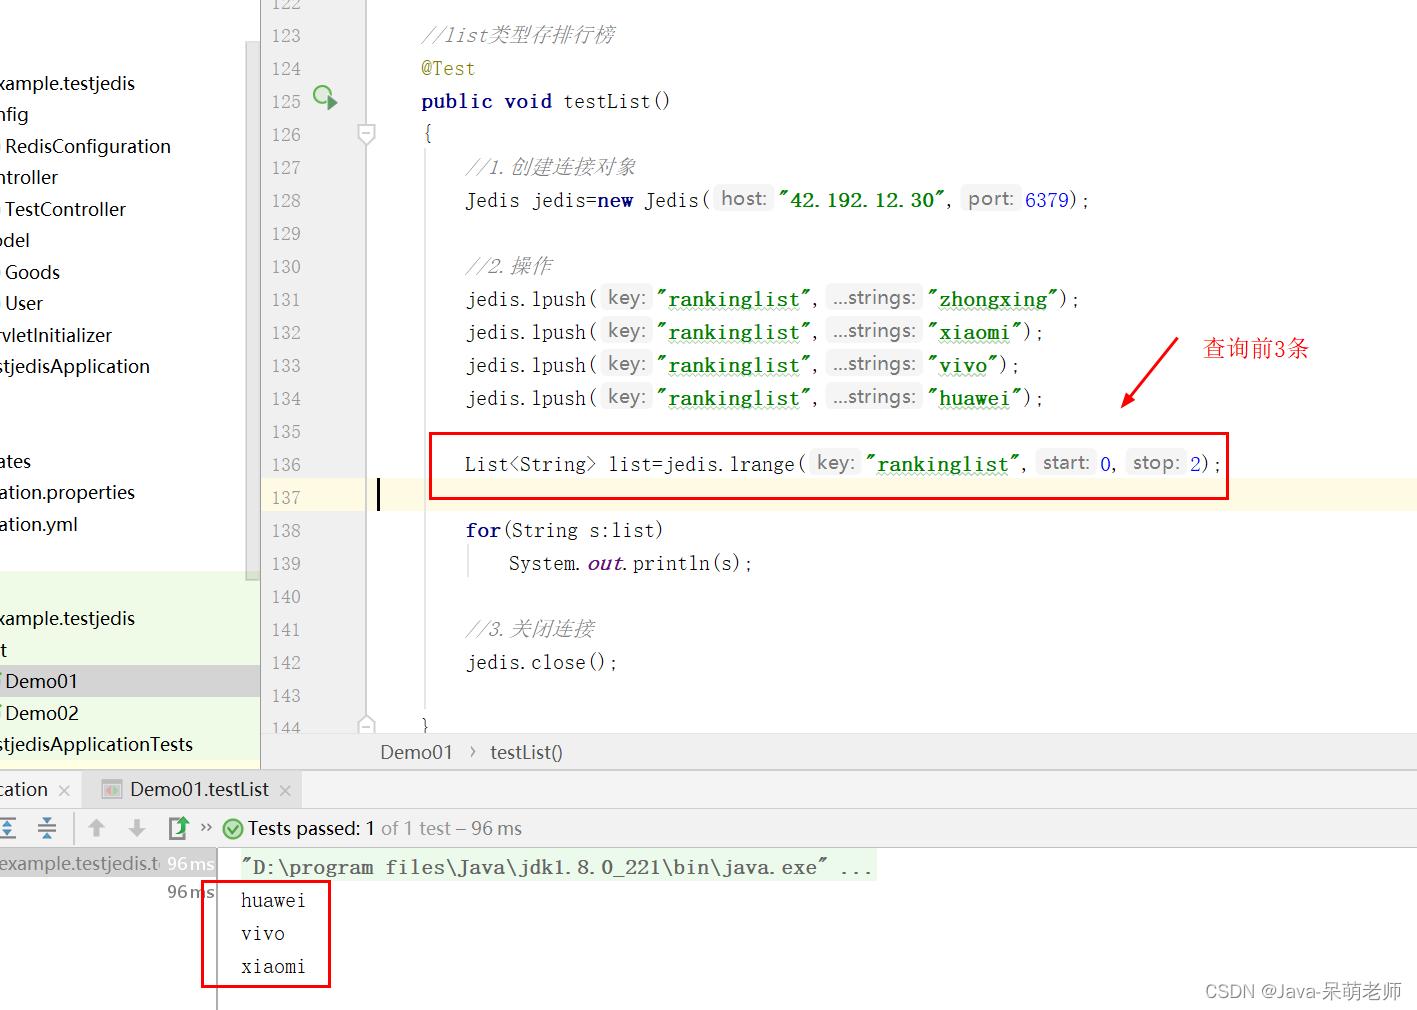Show more test toolbar actions chevron

pyautogui.click(x=206, y=827)
